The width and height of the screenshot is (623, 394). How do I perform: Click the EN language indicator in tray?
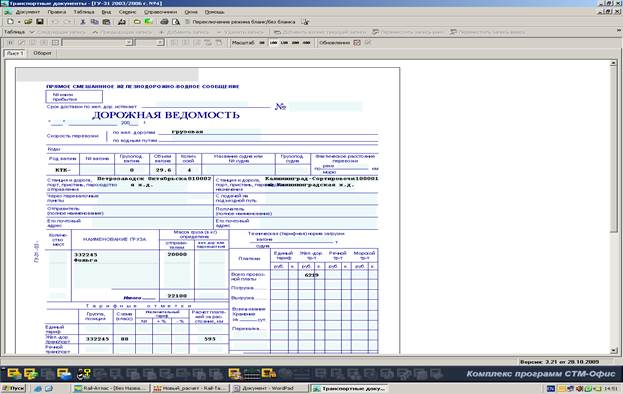coord(551,388)
